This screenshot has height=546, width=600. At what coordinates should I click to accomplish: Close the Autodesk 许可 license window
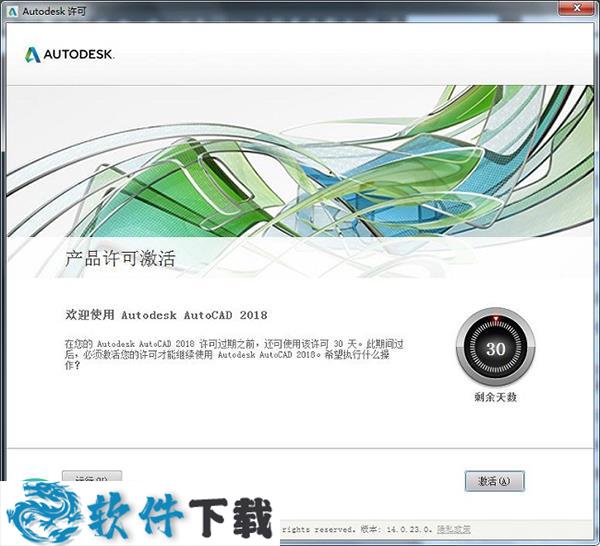click(578, 7)
